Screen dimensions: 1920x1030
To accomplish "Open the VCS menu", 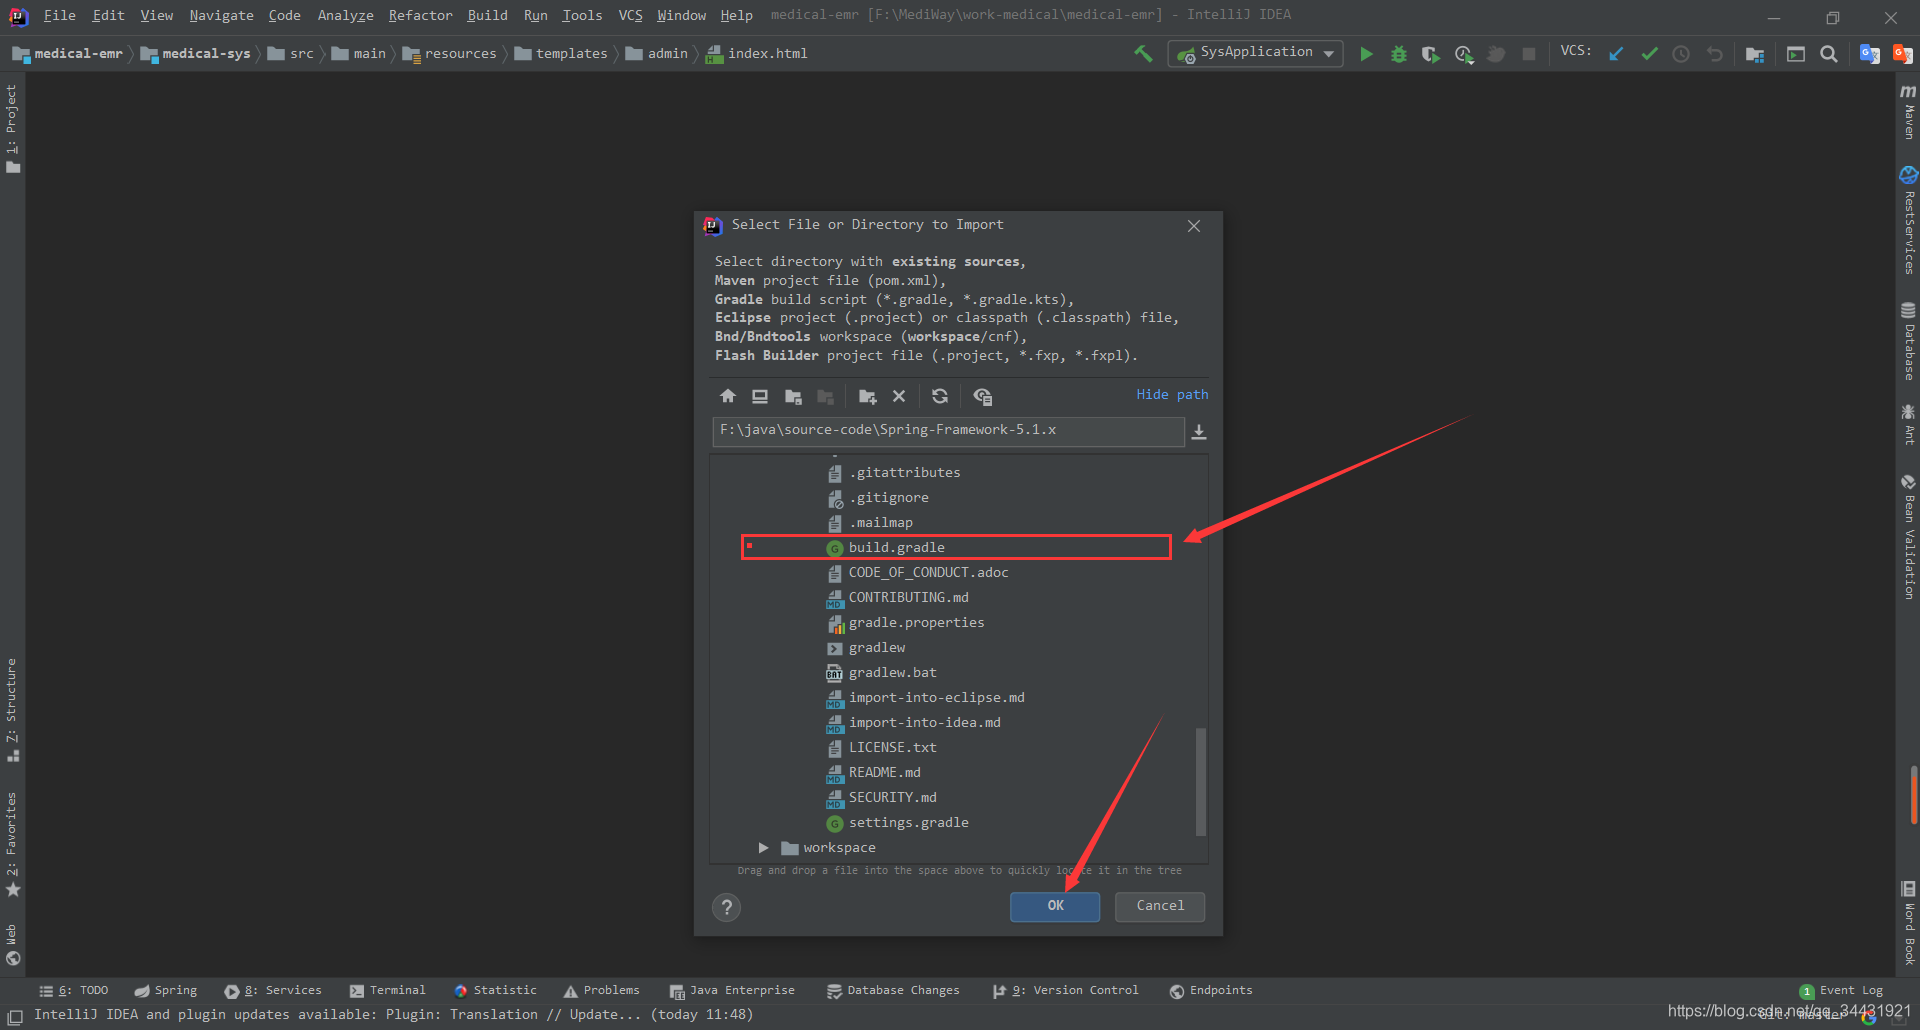I will pos(630,15).
